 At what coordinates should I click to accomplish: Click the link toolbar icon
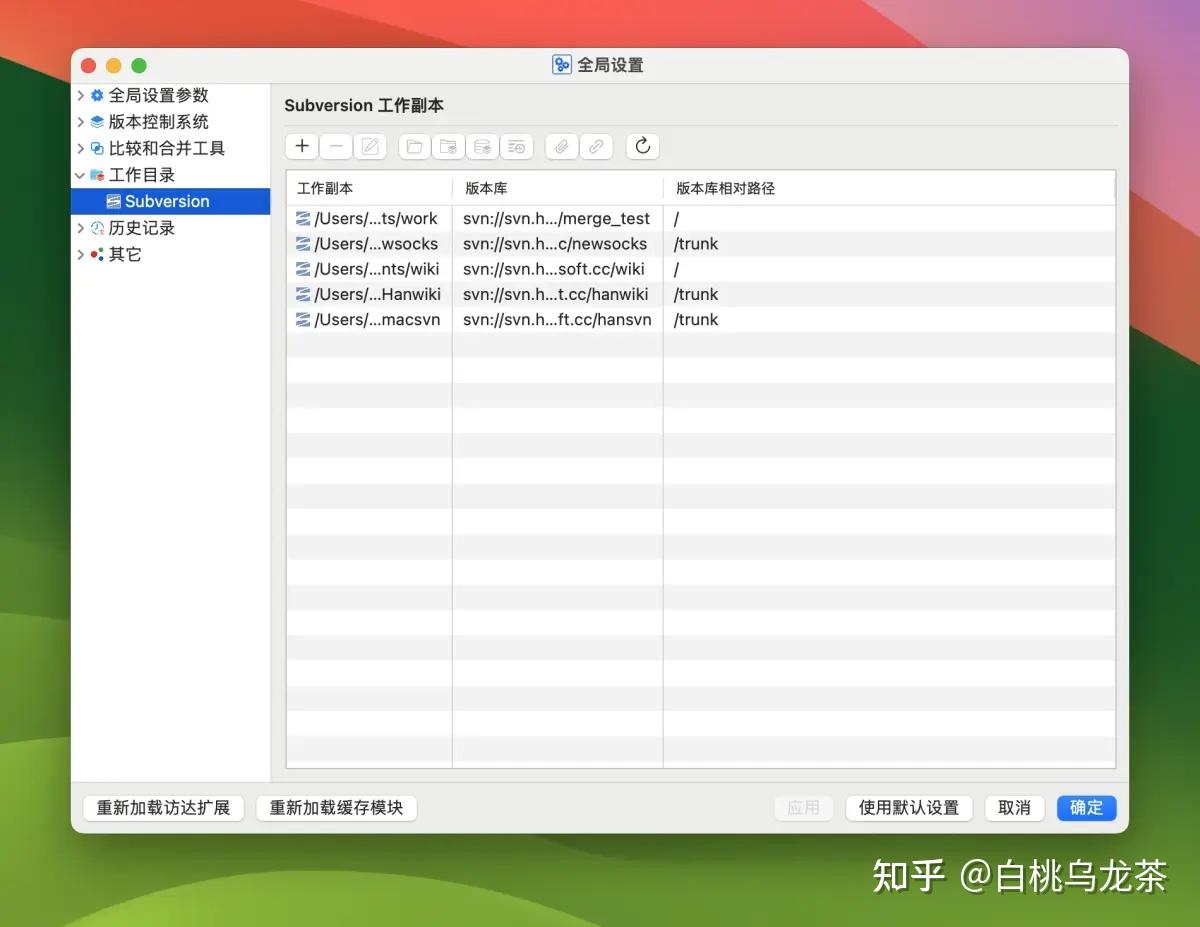tap(596, 146)
